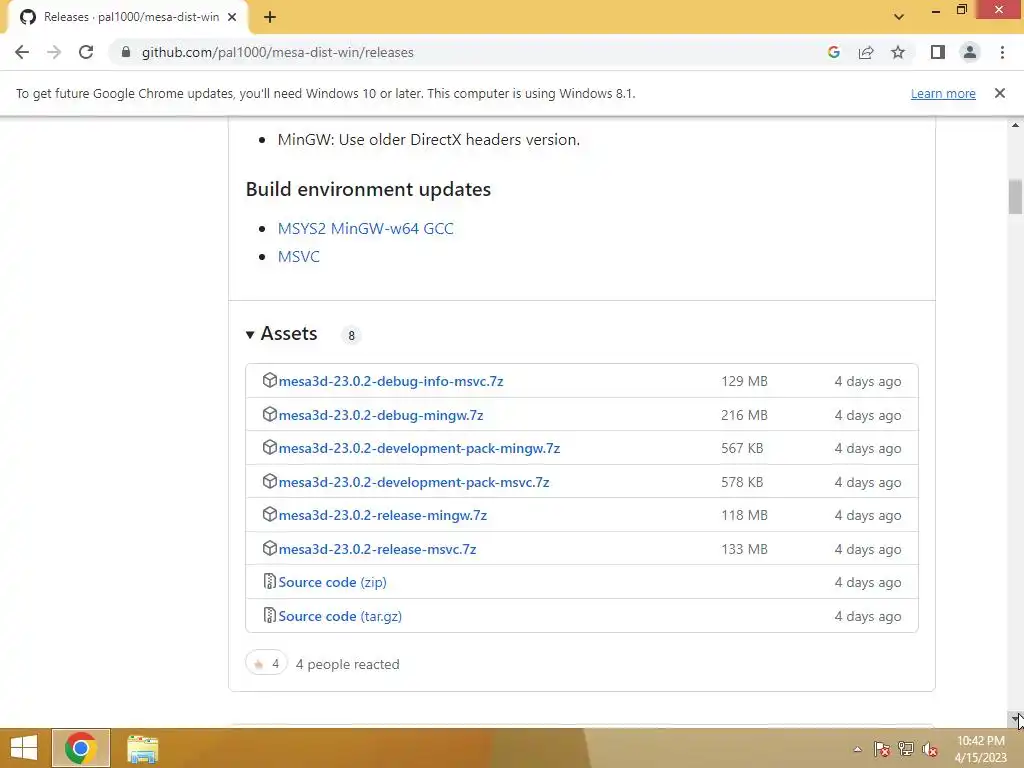Reload the GitHub releases page
Image resolution: width=1024 pixels, height=768 pixels.
point(86,52)
